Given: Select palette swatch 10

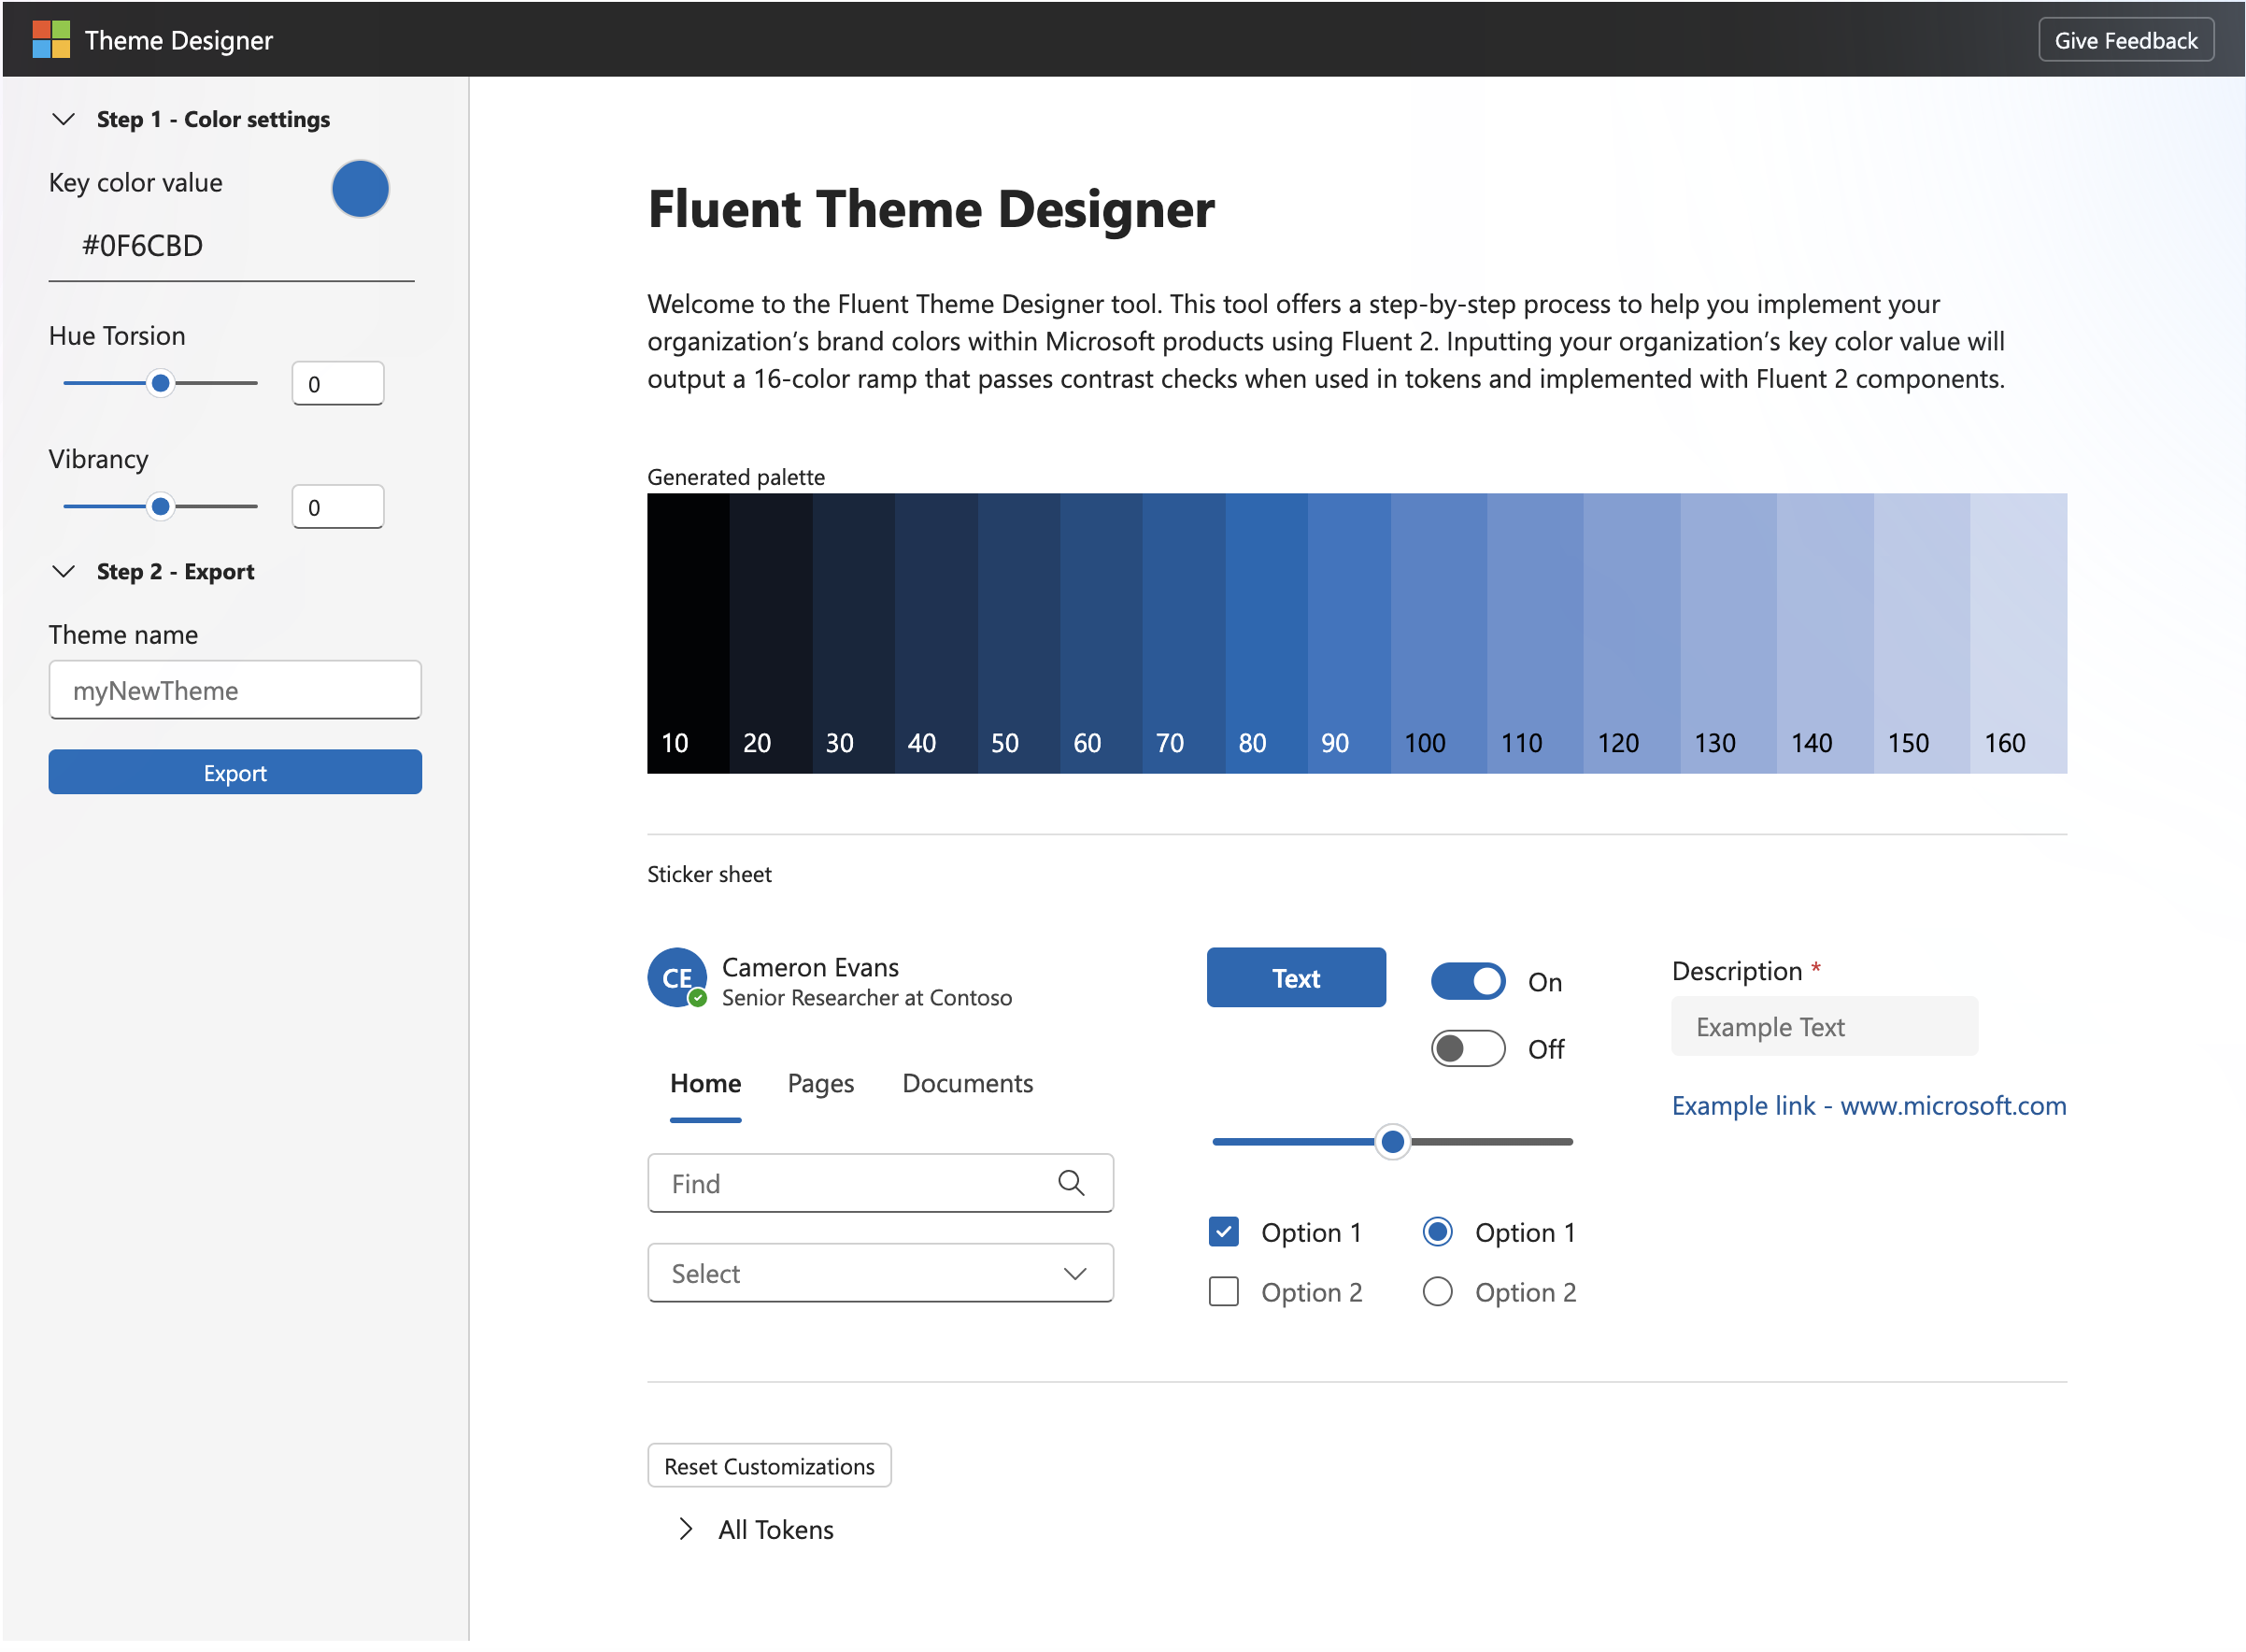Looking at the screenshot, I should 688,633.
